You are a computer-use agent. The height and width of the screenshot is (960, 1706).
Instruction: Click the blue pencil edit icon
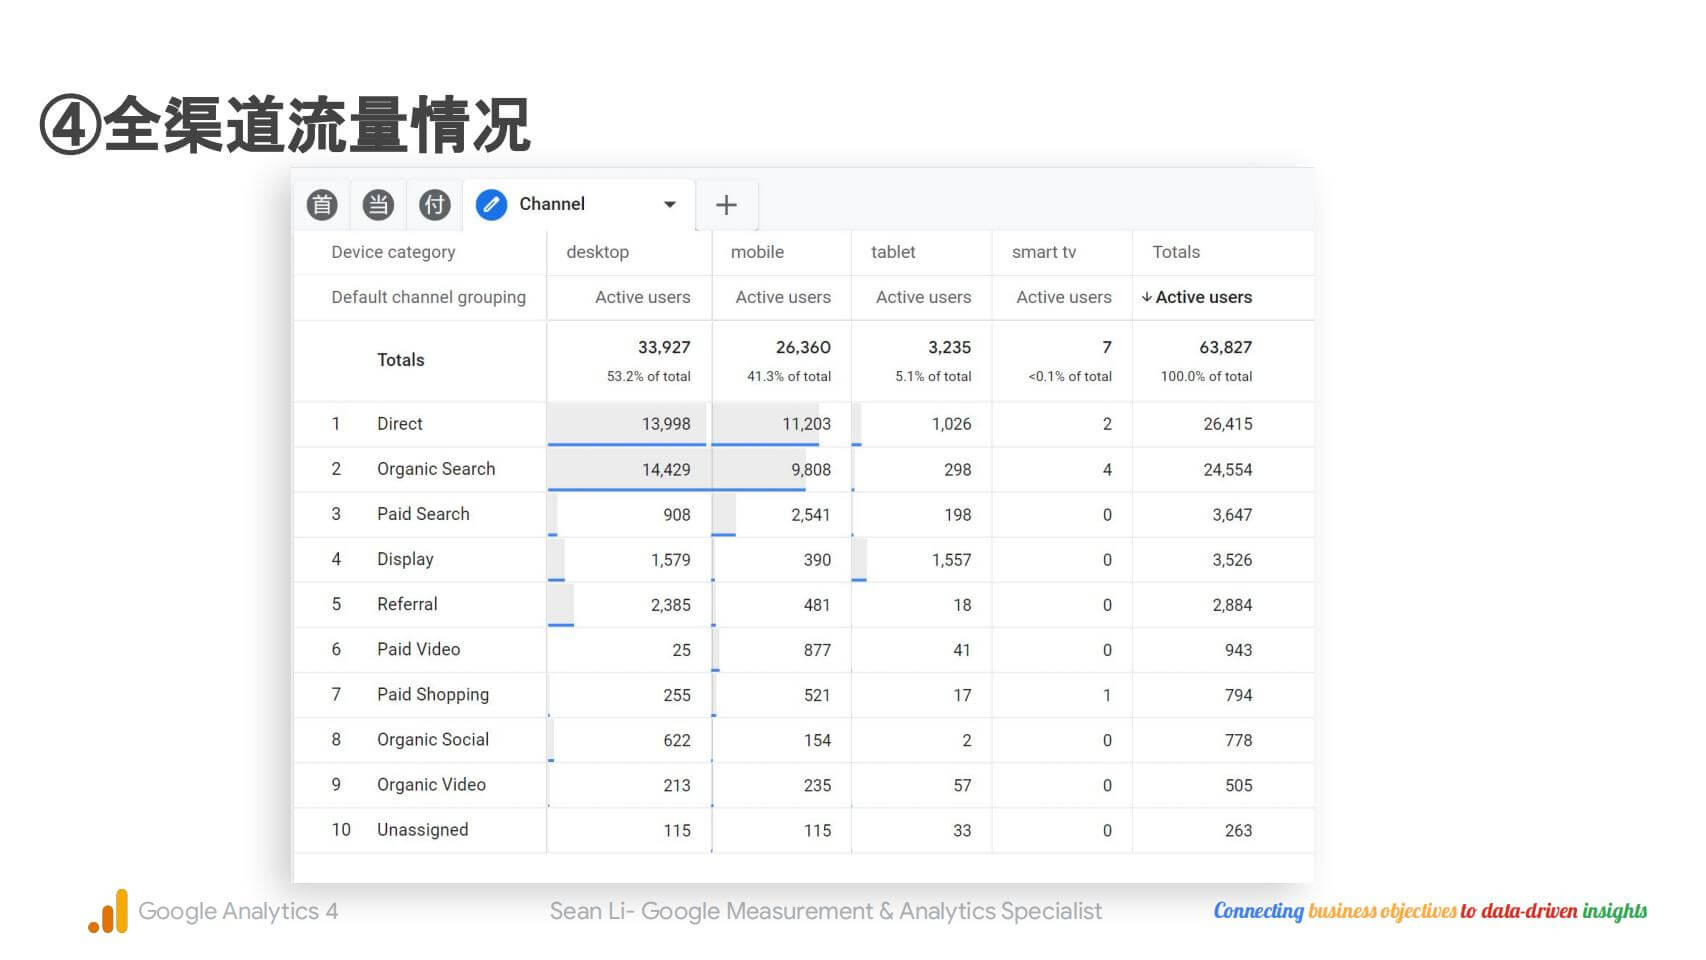[x=491, y=205]
